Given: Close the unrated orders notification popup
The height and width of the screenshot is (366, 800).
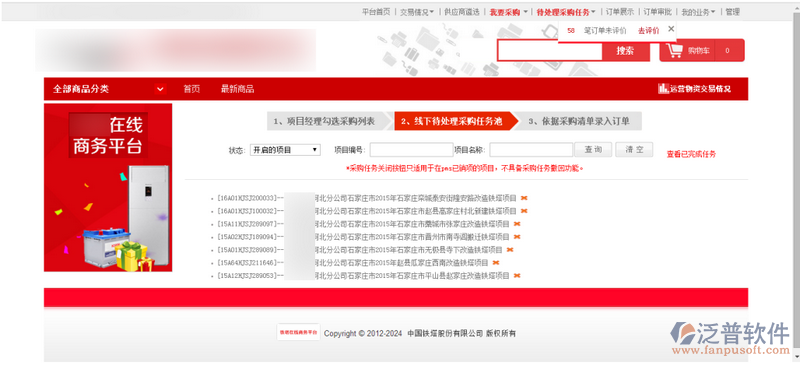Looking at the screenshot, I should (x=671, y=29).
